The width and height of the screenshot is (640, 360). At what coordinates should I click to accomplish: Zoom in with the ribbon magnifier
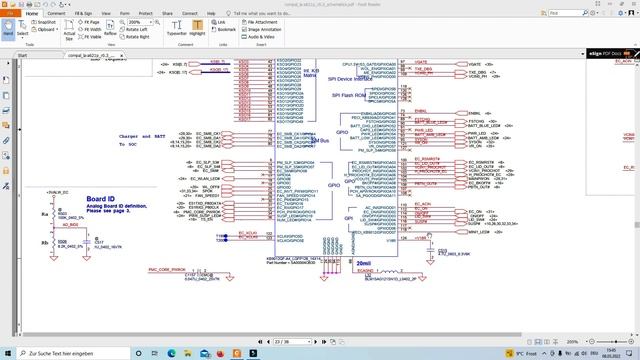(x=158, y=22)
